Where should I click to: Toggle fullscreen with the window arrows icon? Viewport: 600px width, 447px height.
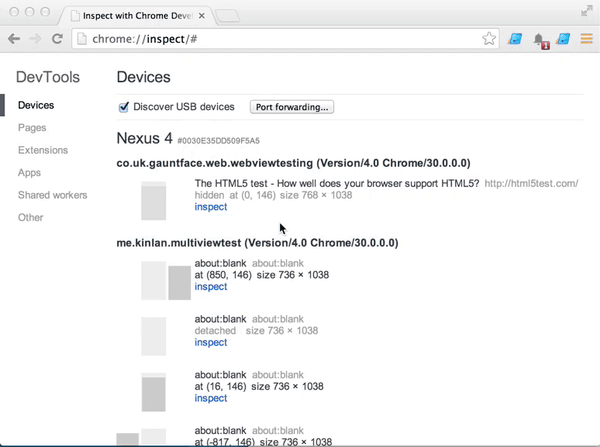[587, 9]
